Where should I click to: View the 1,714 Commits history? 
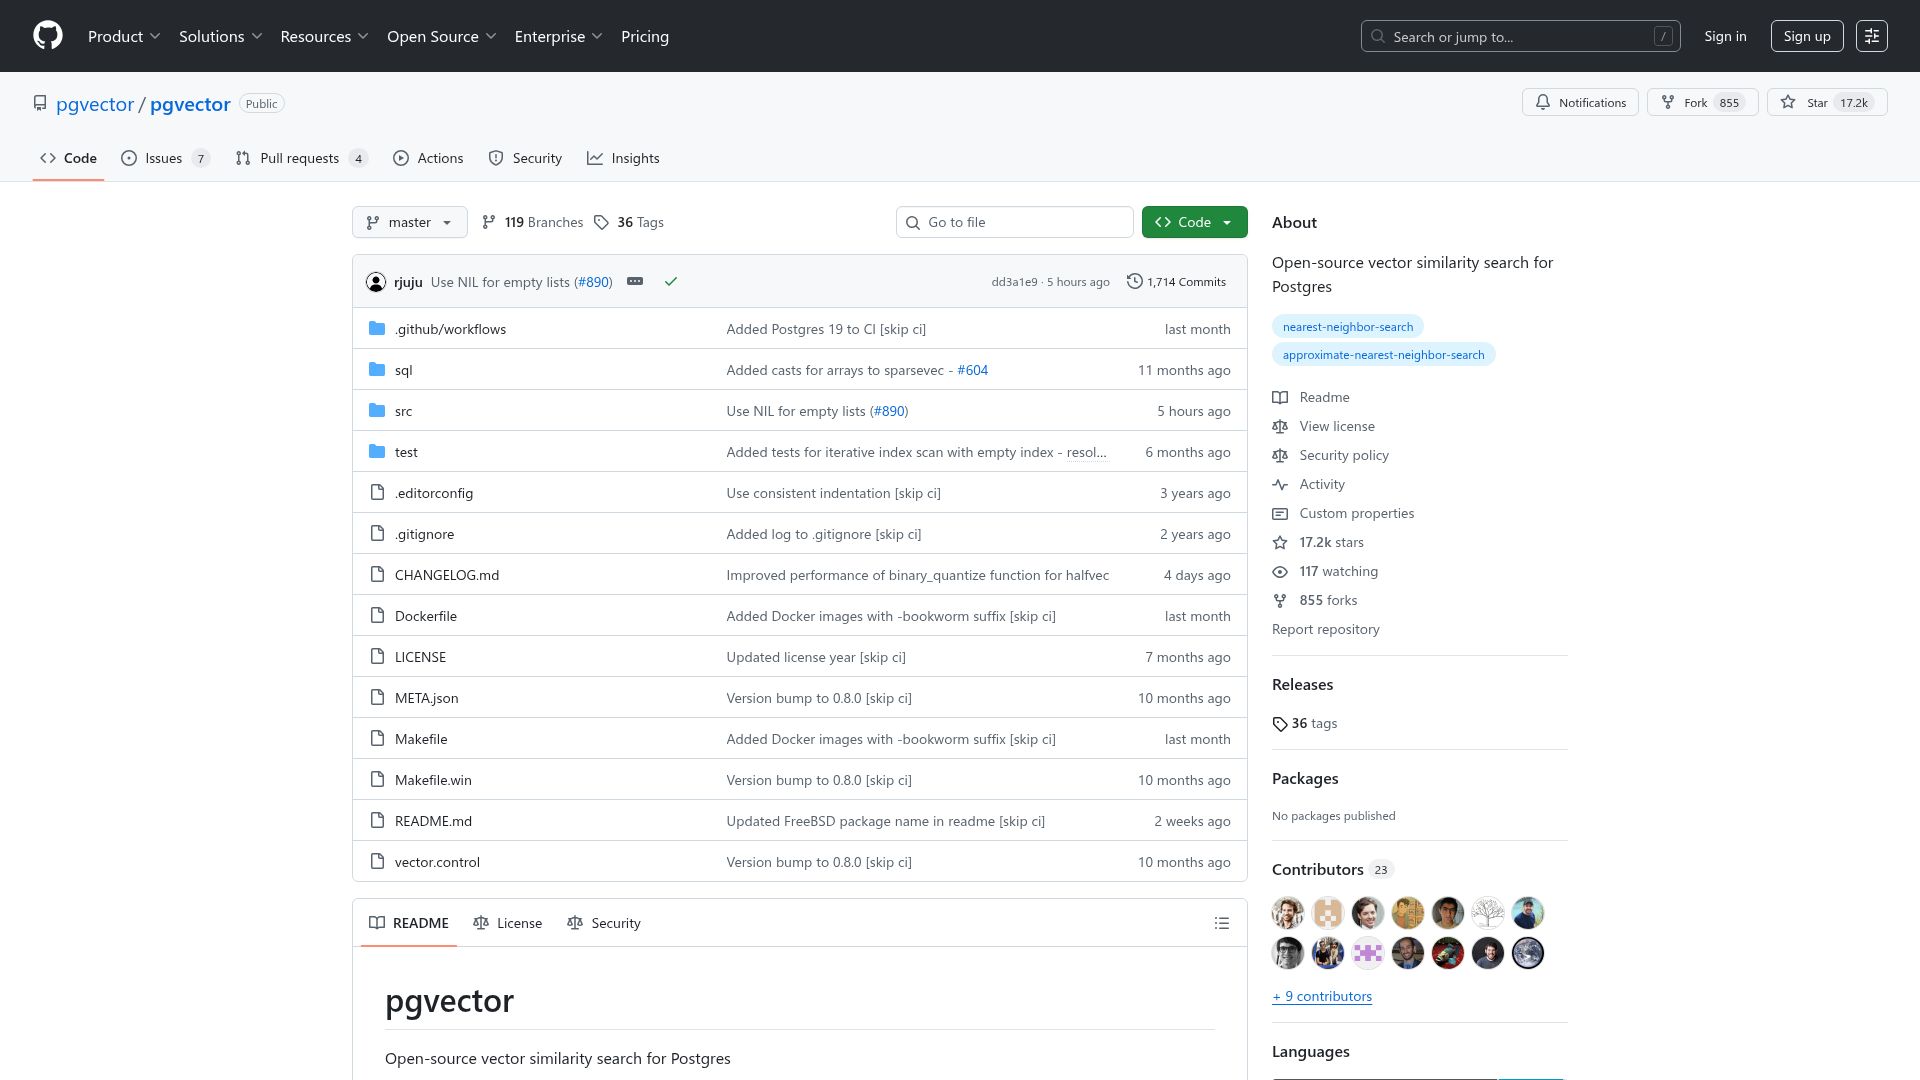point(1176,282)
